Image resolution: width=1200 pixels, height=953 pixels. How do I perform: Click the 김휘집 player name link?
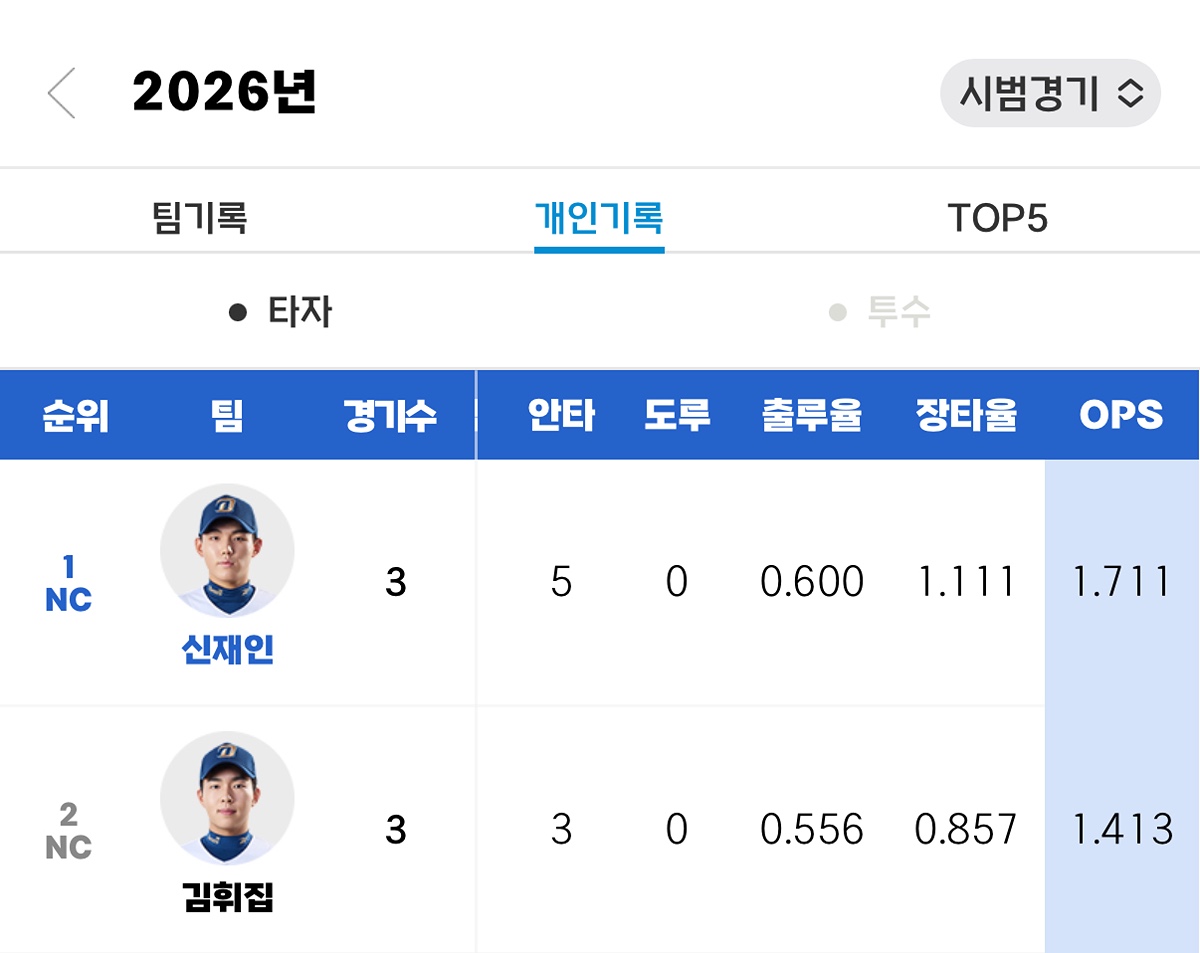(228, 898)
